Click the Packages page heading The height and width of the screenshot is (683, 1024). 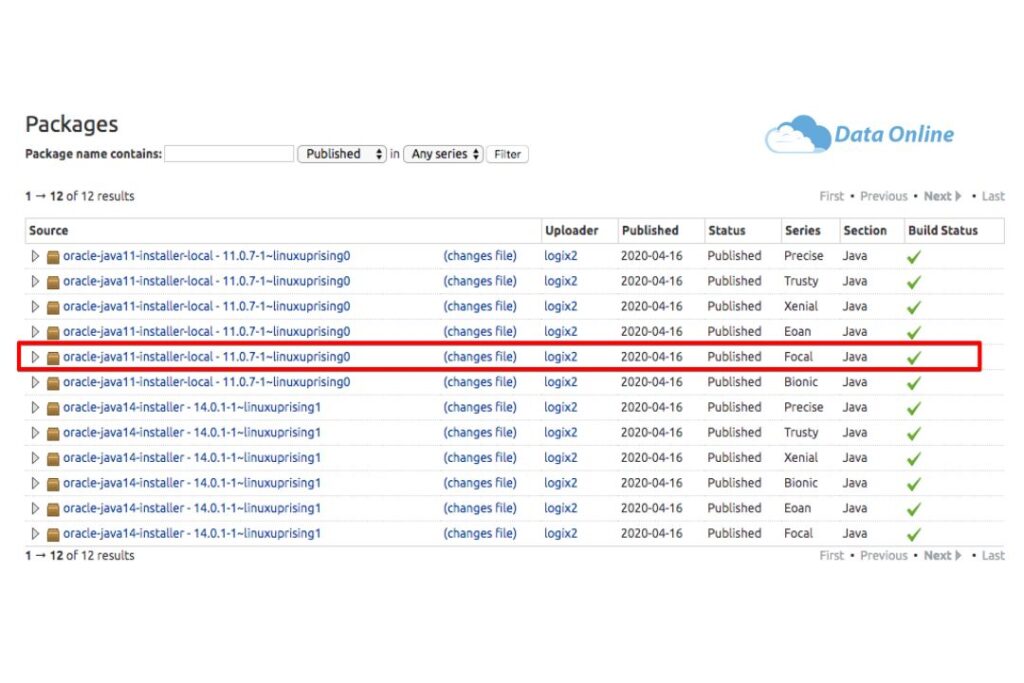tap(72, 124)
